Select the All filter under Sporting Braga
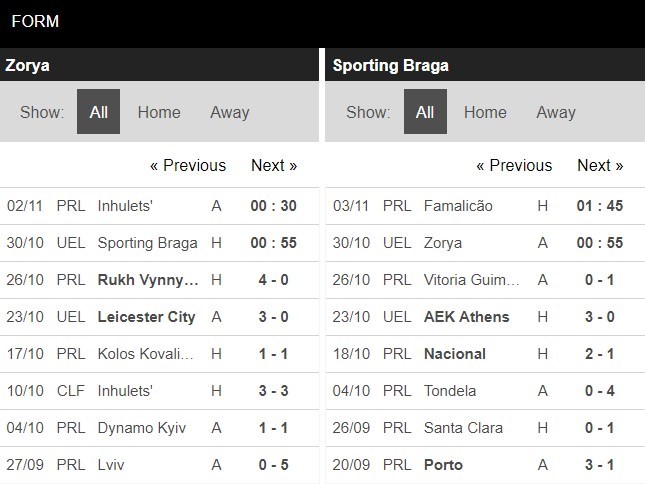The image size is (645, 484). [425, 111]
